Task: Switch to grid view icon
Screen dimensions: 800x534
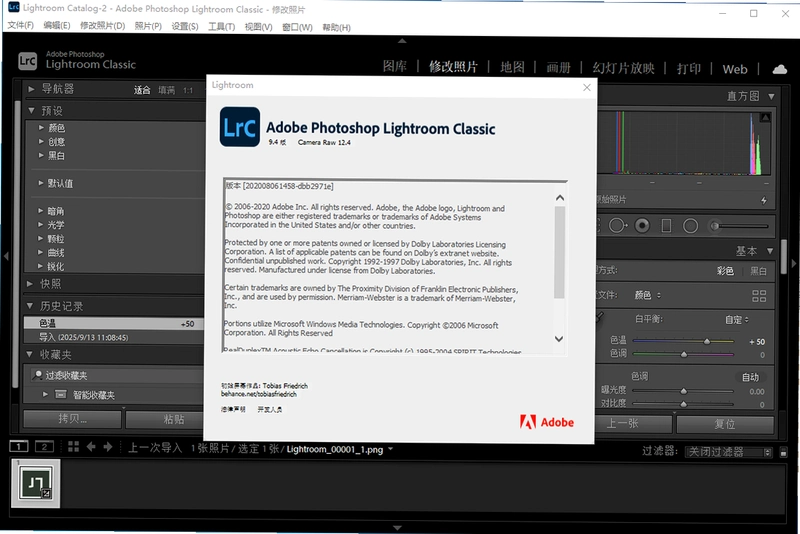Action: click(x=73, y=447)
